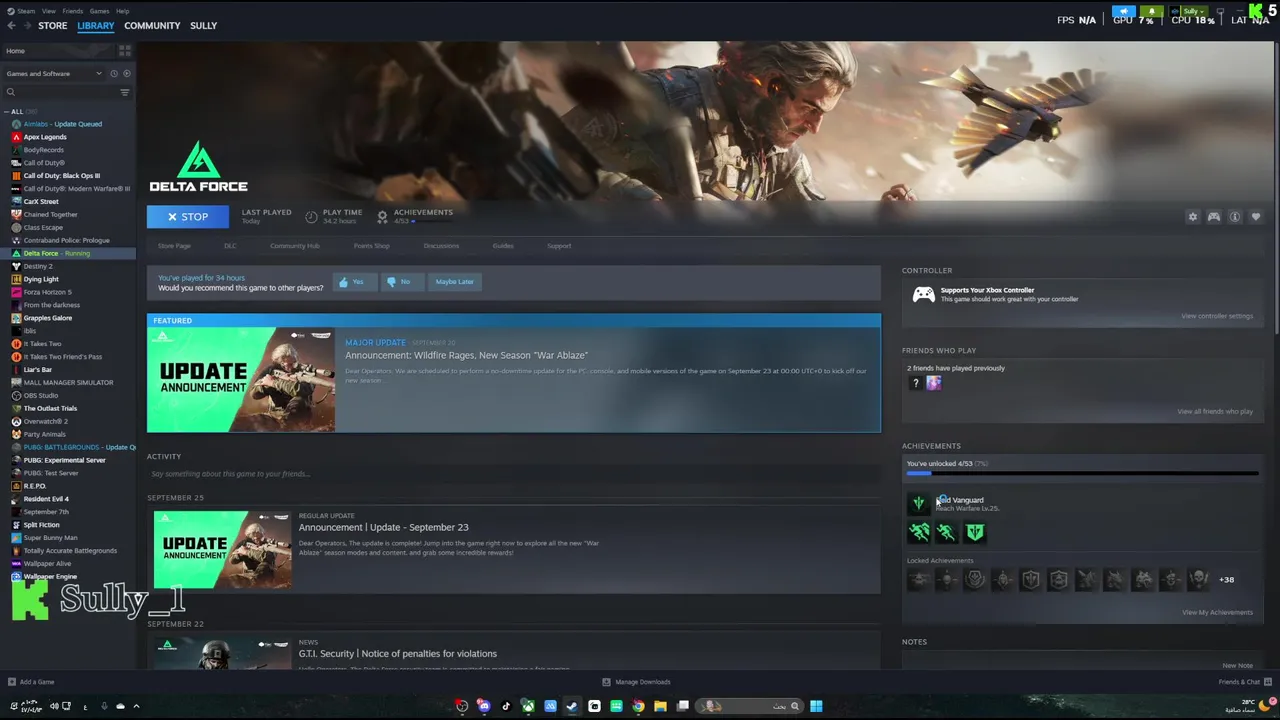Click the green shield unlocked achievement
Screen dimensions: 1280x720
tap(975, 533)
